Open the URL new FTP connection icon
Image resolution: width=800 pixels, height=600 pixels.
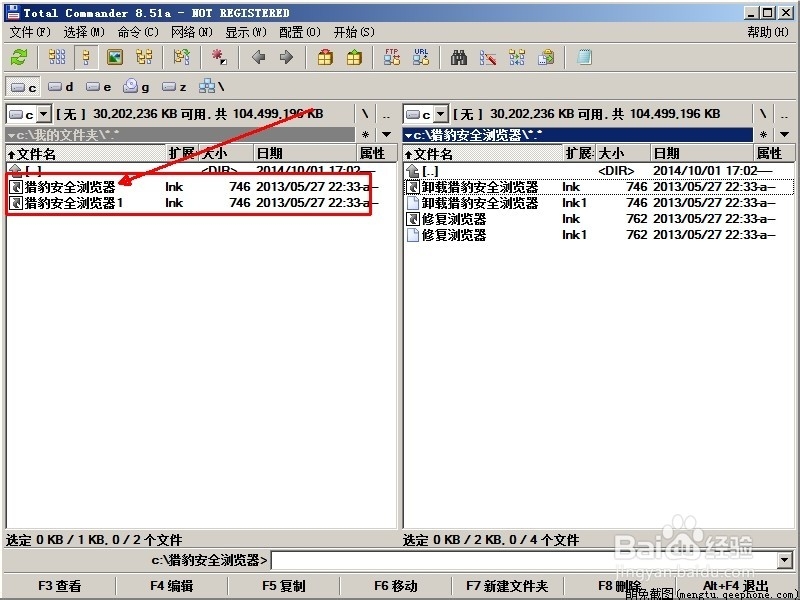(421, 57)
